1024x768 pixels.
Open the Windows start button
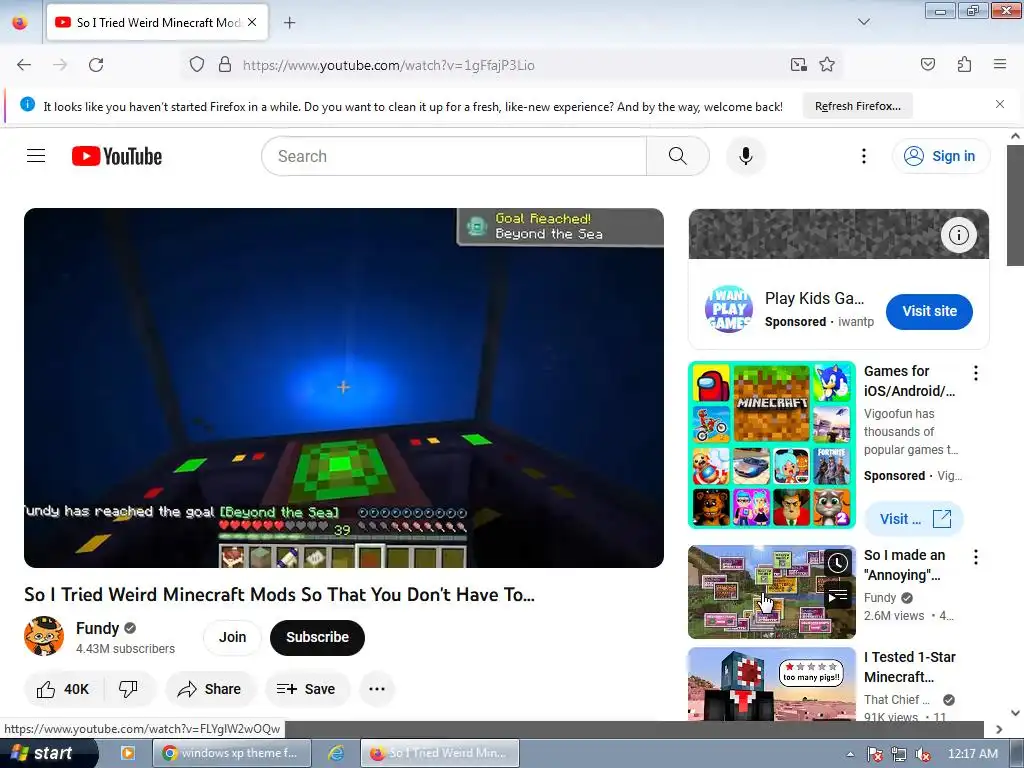48,753
